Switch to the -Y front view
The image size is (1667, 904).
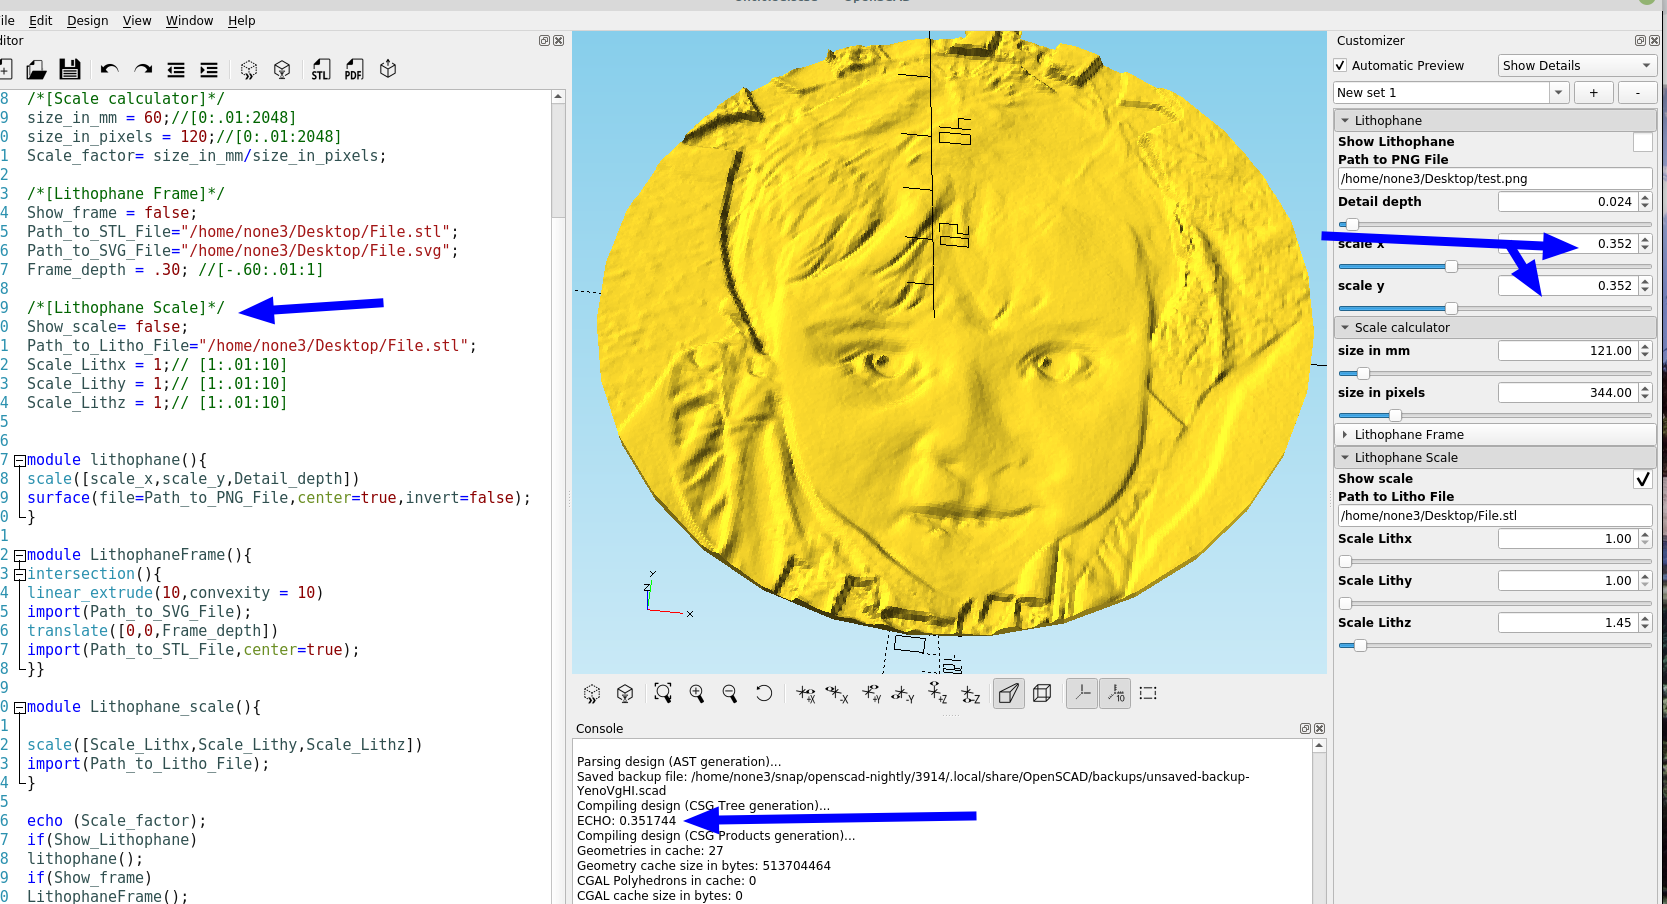[x=904, y=693]
